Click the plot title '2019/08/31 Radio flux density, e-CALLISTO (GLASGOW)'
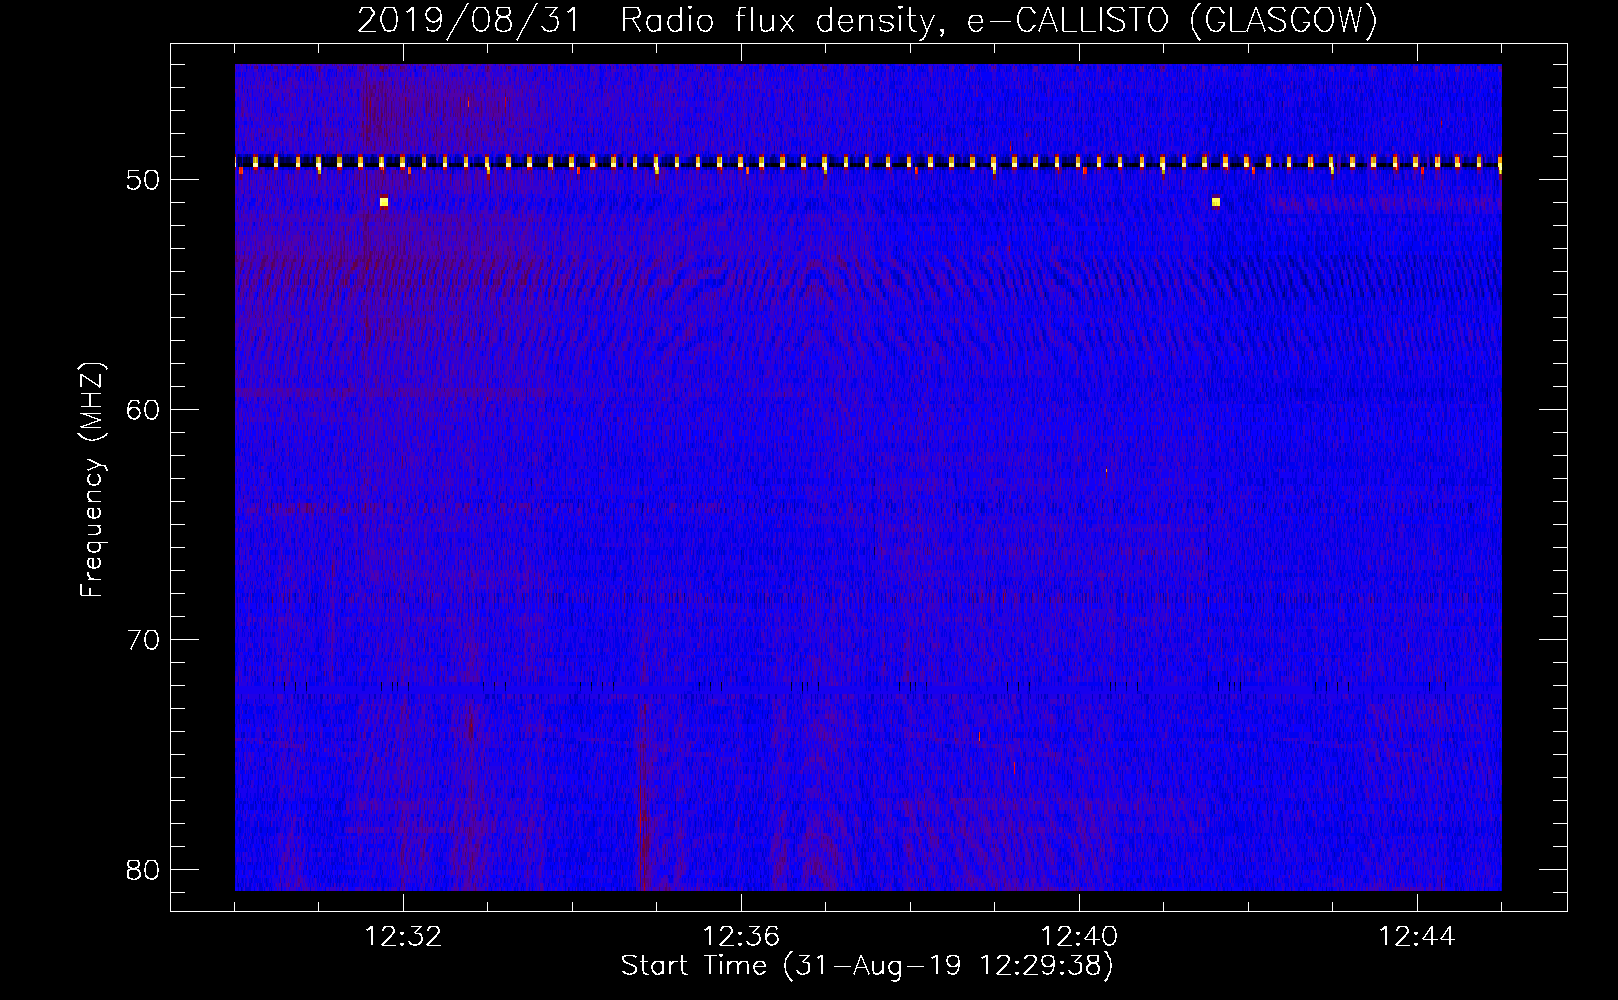This screenshot has height=1000, width=1618. pyautogui.click(x=867, y=20)
